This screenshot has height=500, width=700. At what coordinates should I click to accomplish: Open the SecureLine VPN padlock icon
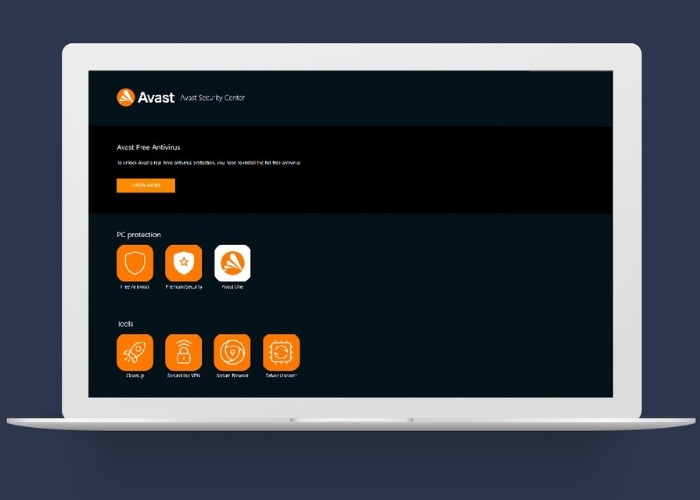[183, 352]
